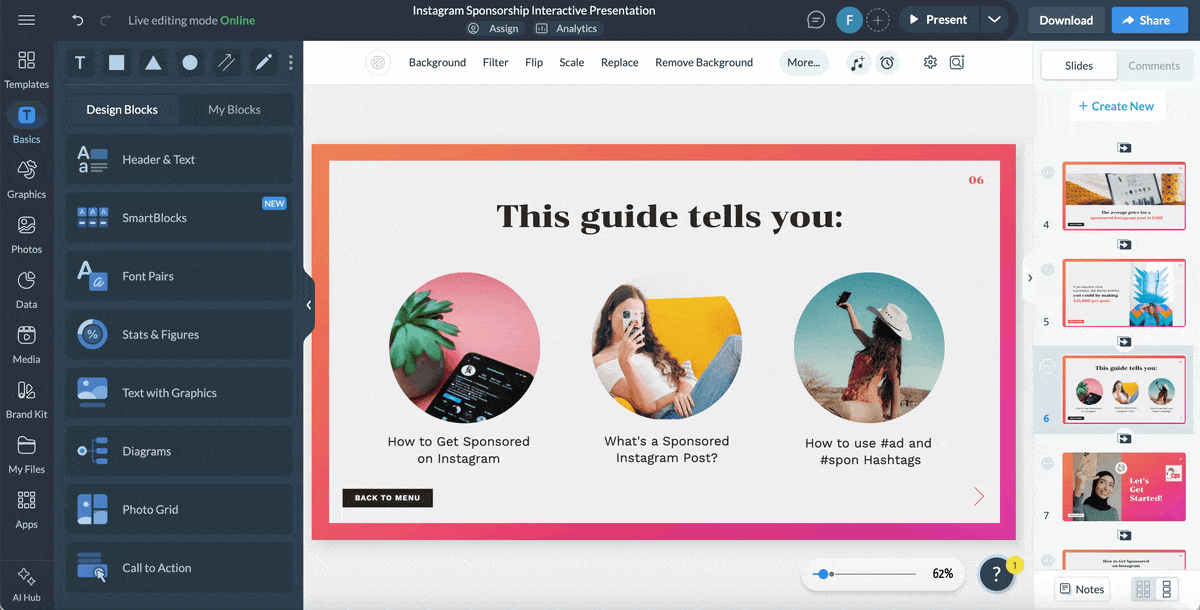
Task: Click the preview magnifier icon
Action: pyautogui.click(x=957, y=62)
